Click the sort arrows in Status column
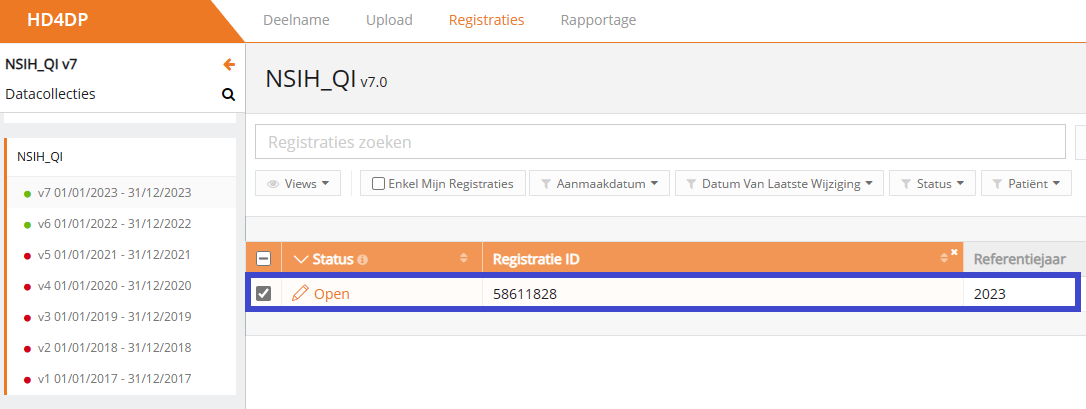 point(463,259)
